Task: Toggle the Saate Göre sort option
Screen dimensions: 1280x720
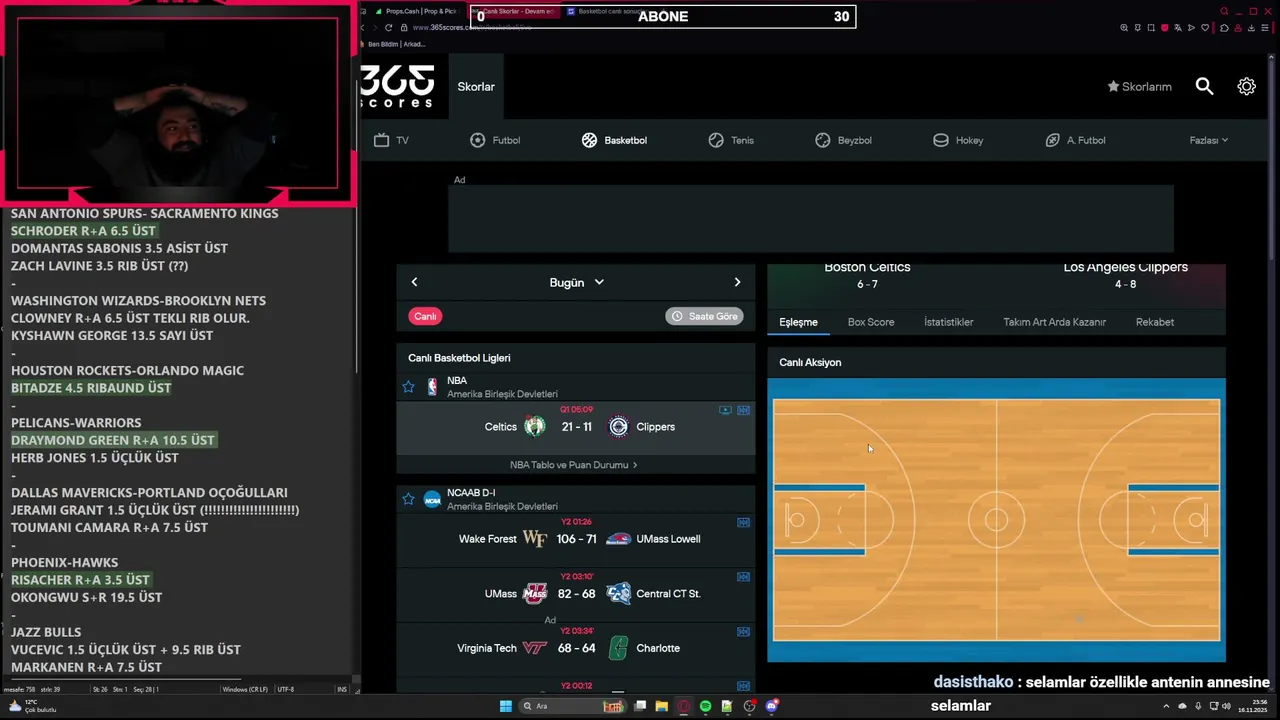Action: point(704,316)
